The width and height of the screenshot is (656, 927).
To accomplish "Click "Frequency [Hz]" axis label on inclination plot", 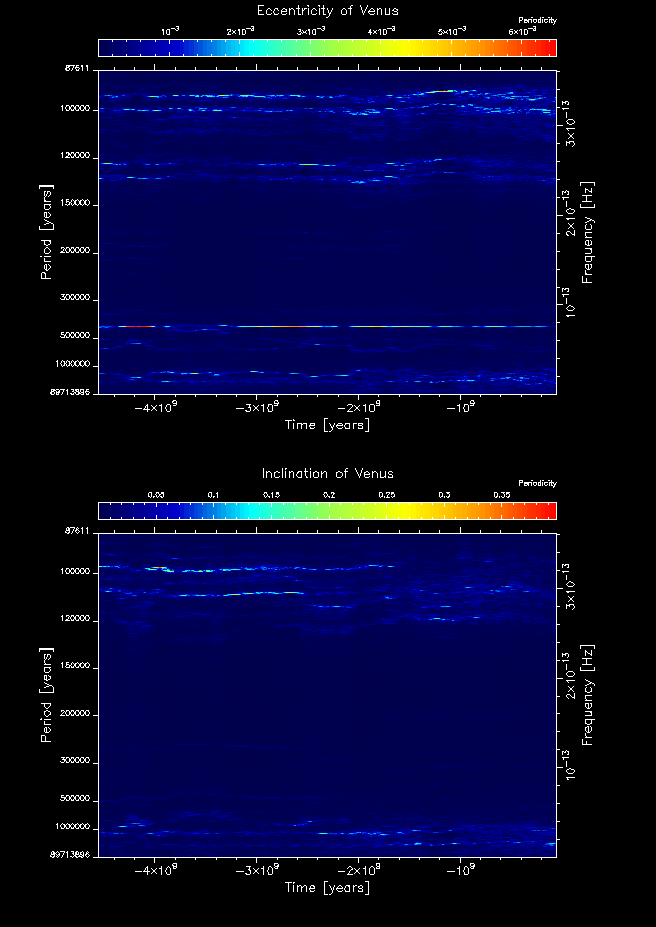I will [x=588, y=695].
